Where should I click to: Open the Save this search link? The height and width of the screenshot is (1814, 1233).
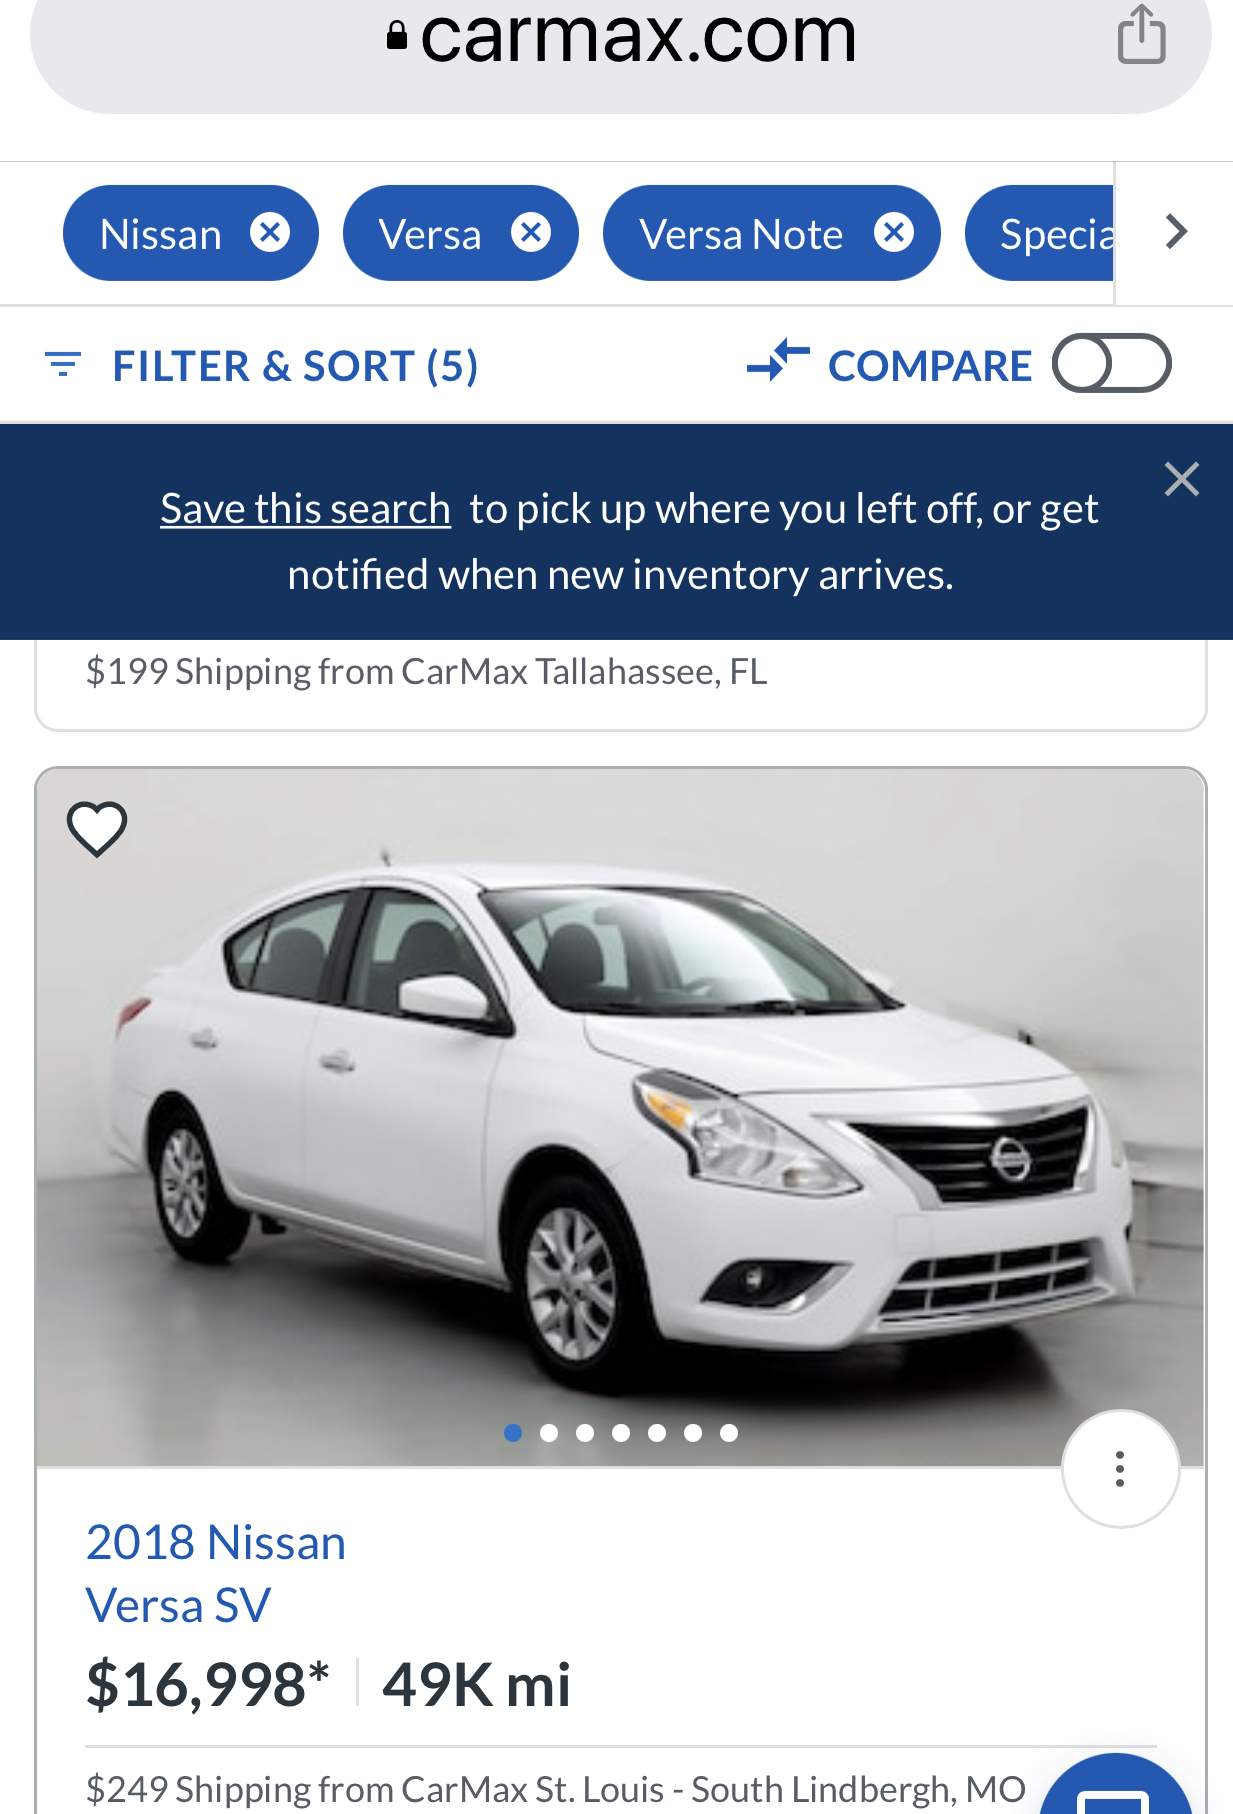tap(305, 509)
